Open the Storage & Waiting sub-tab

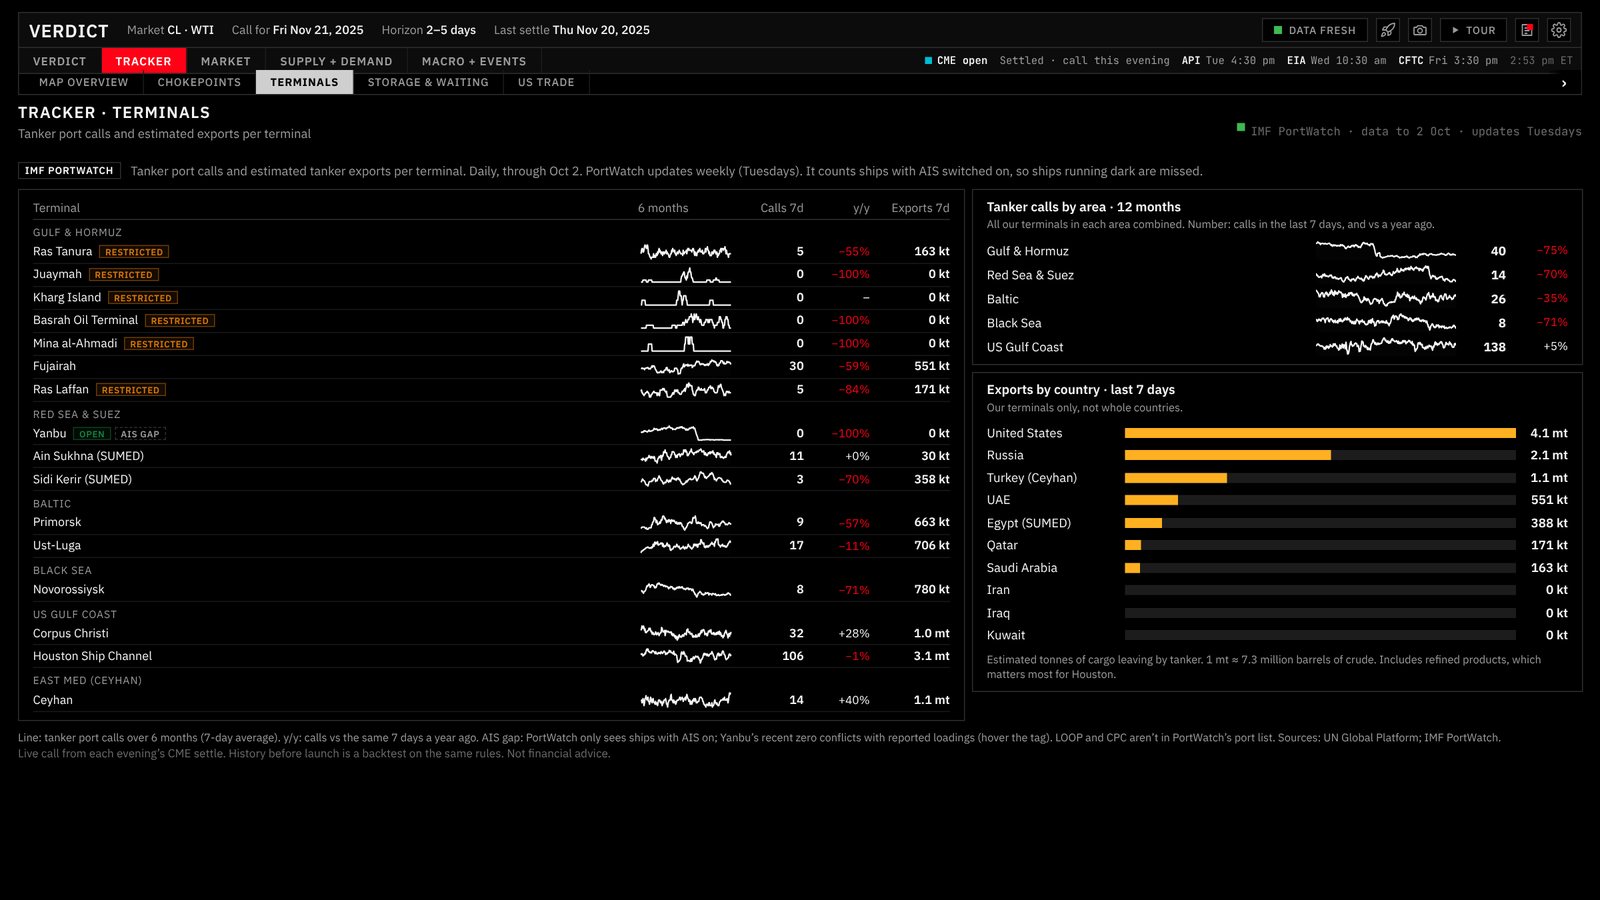[x=428, y=83]
